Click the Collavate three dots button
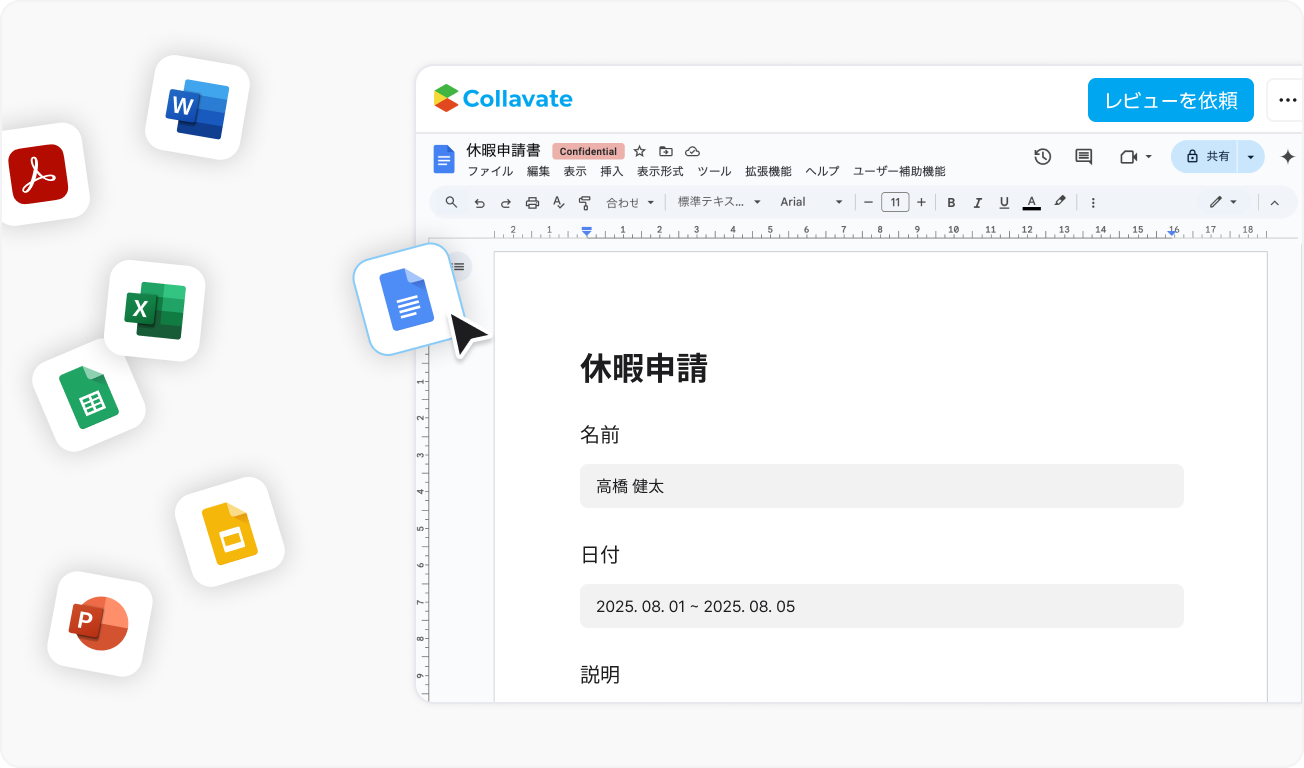 [x=1286, y=100]
